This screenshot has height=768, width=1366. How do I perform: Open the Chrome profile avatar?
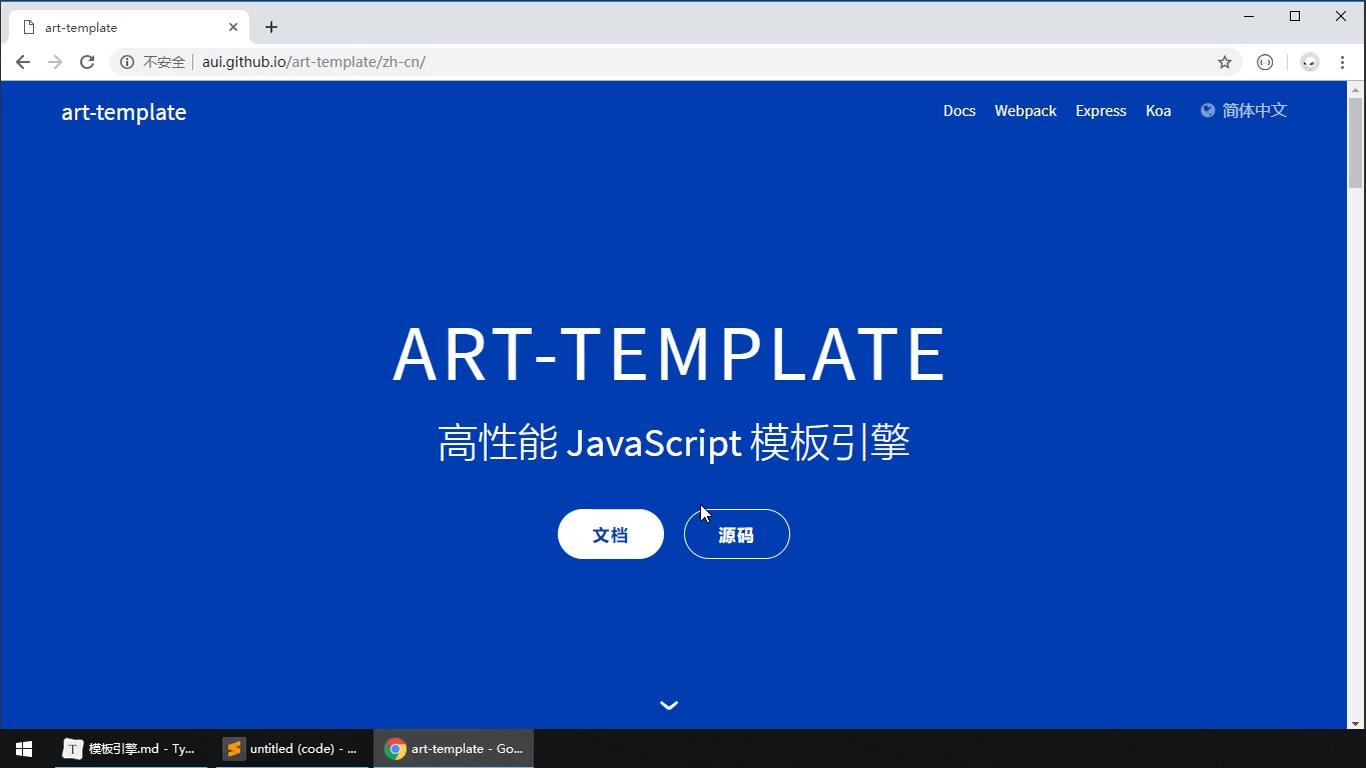(x=1309, y=62)
